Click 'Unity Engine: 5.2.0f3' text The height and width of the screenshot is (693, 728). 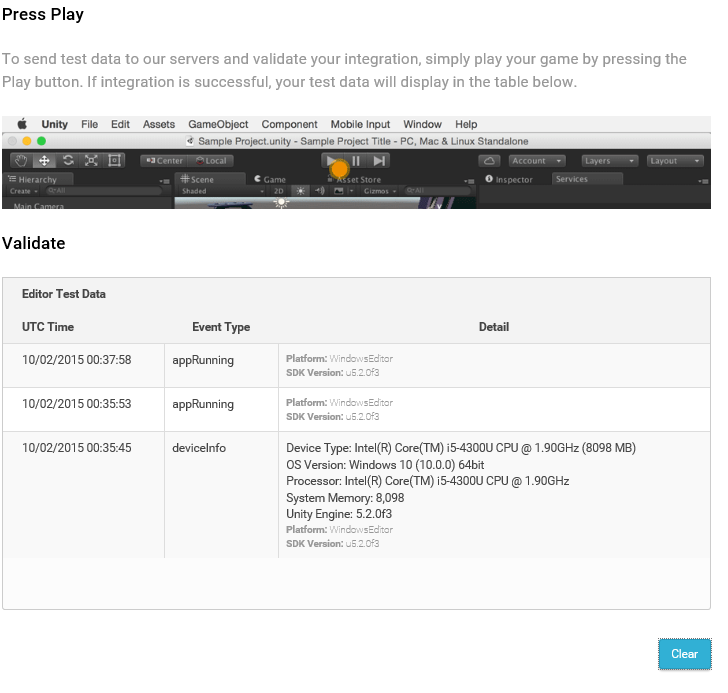click(339, 514)
